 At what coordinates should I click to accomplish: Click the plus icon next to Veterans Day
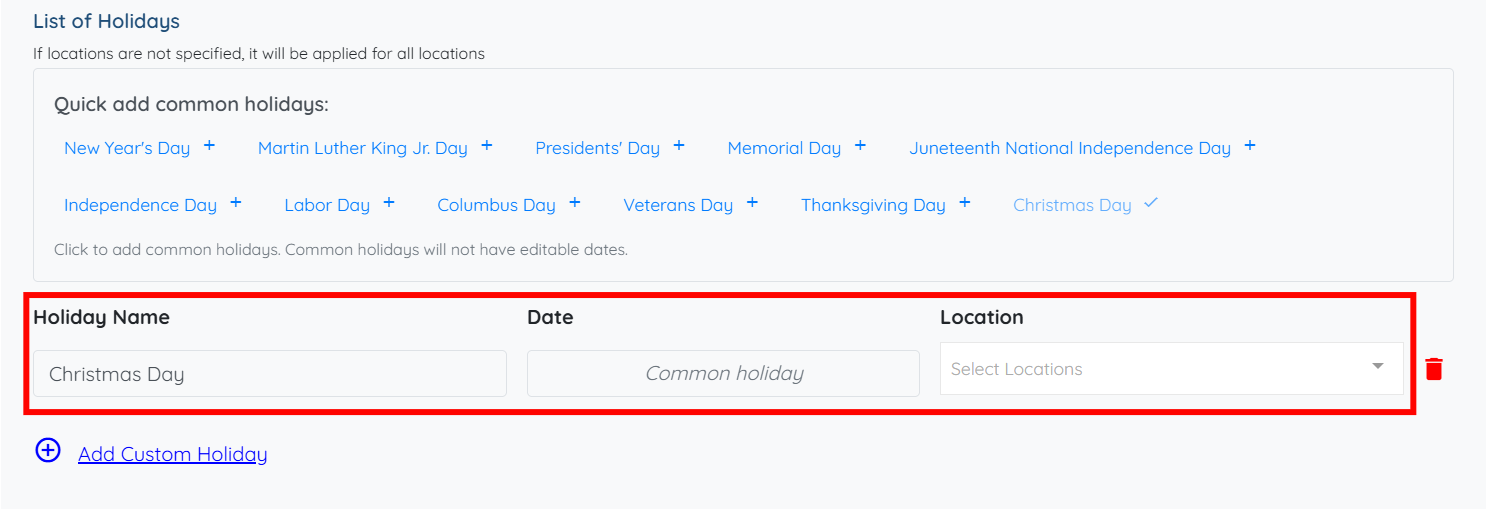click(752, 203)
